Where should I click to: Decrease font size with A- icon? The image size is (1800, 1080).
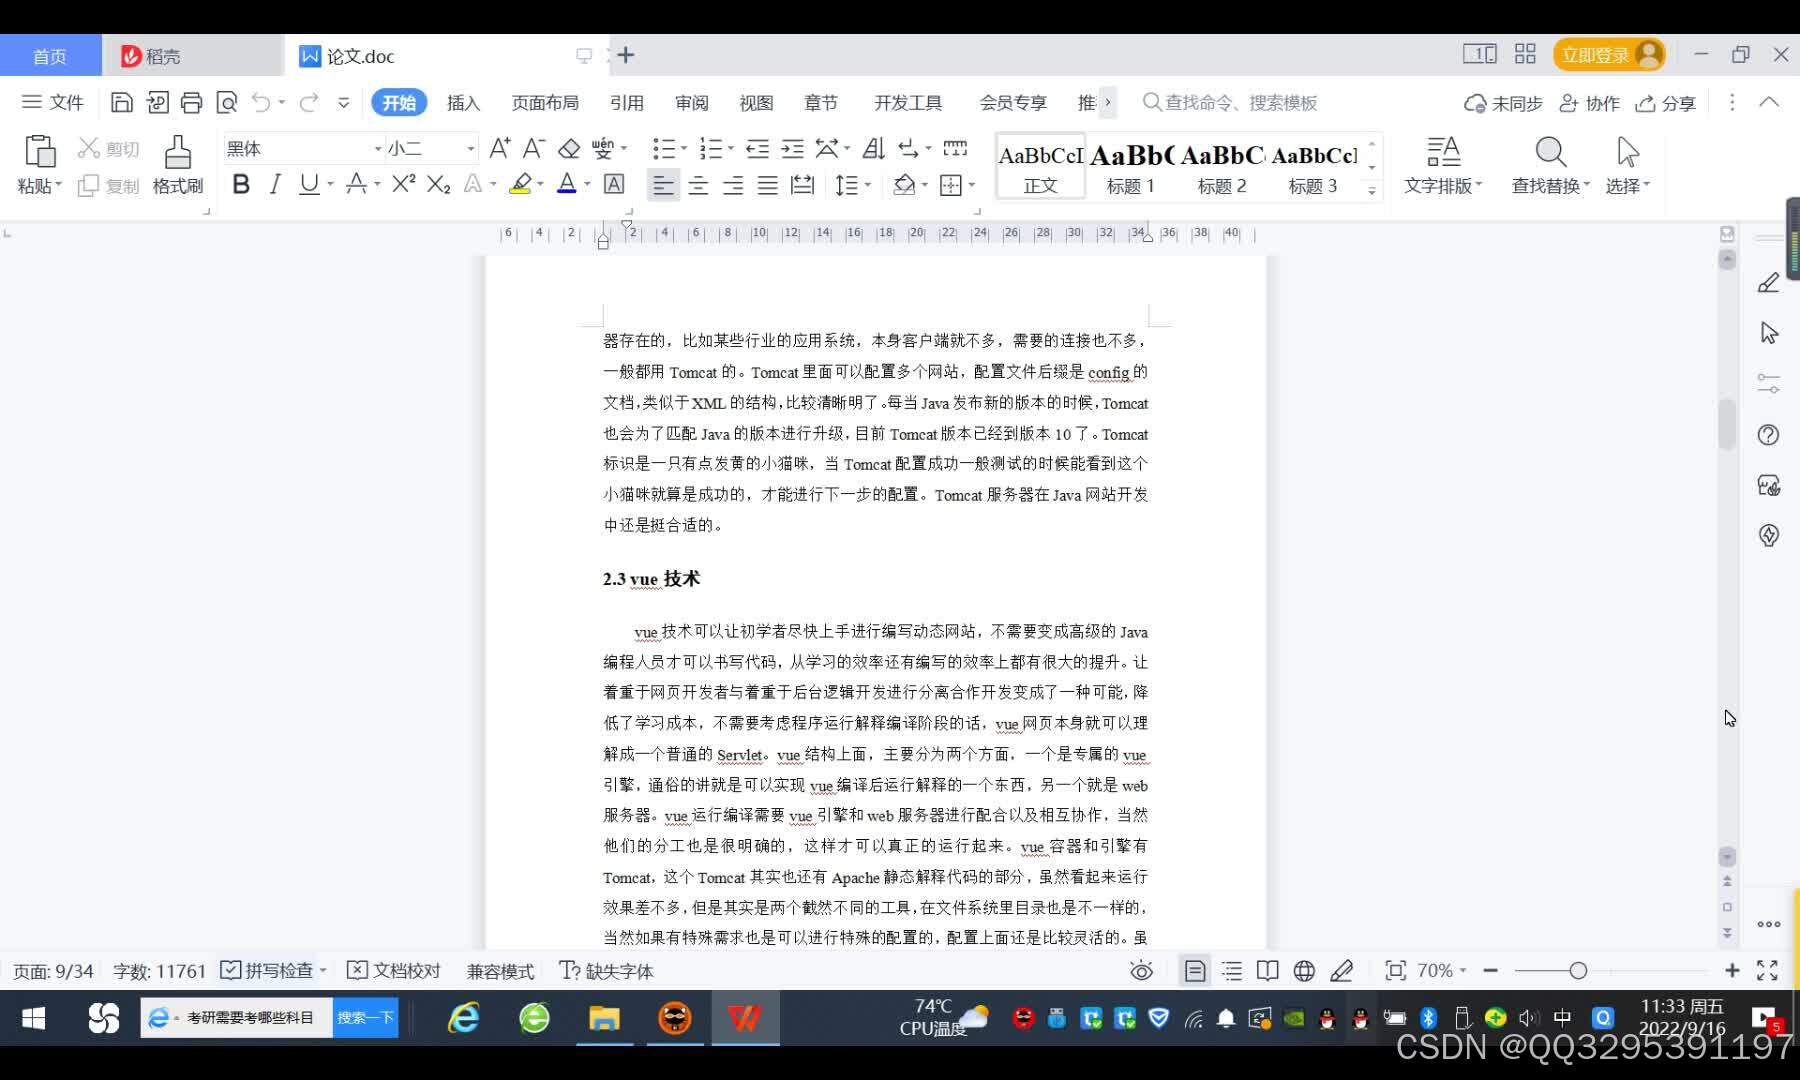tap(534, 148)
